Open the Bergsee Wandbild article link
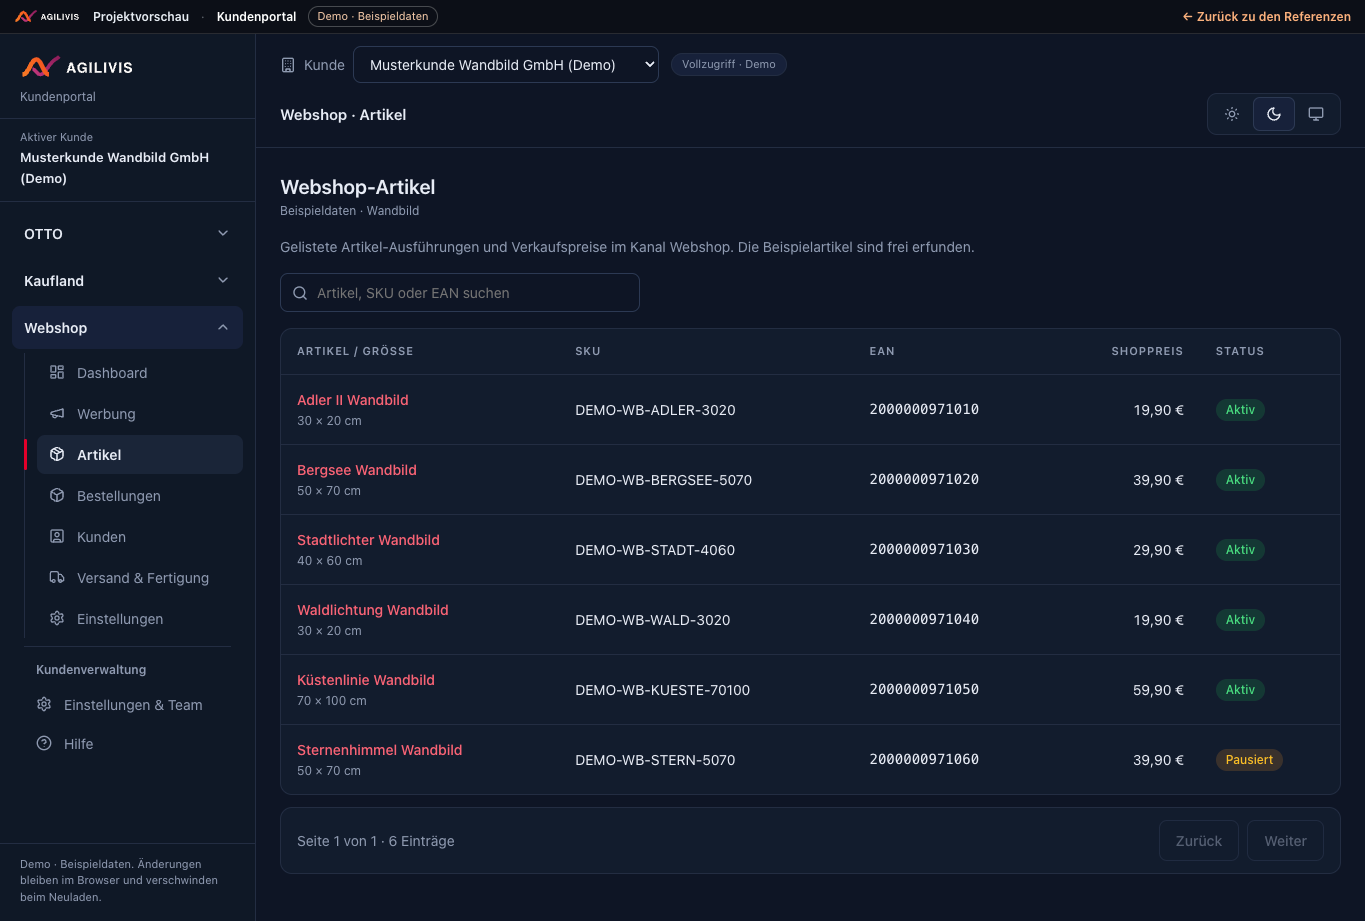The image size is (1365, 921). [x=357, y=469]
